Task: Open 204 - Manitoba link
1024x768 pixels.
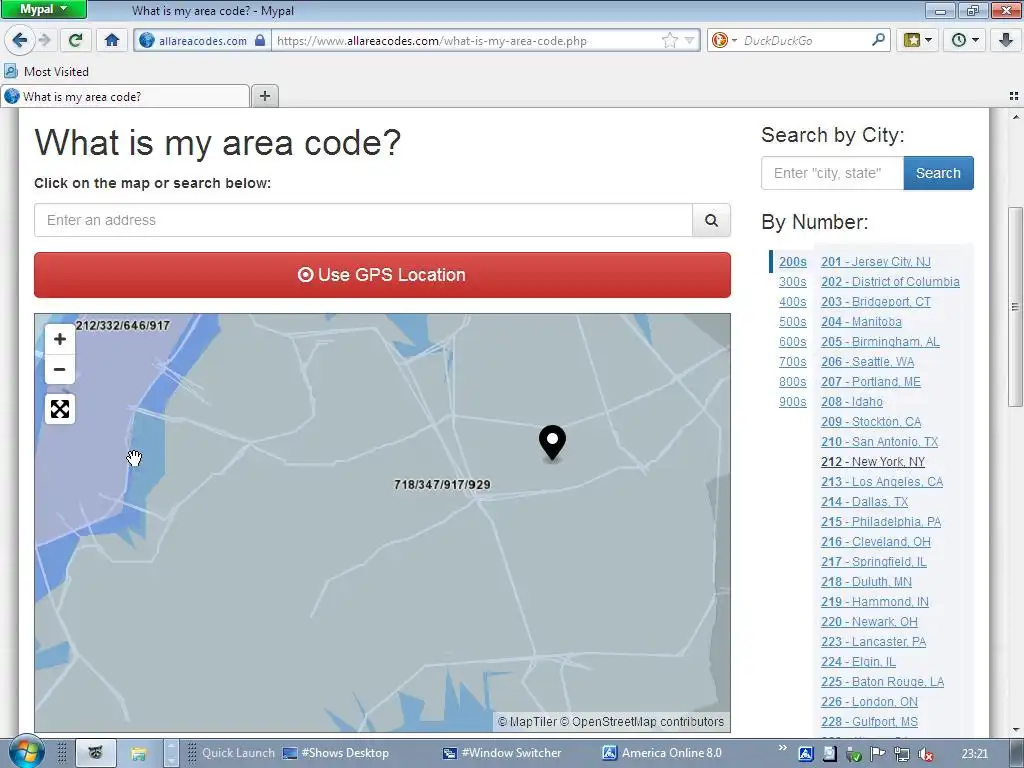Action: point(861,322)
